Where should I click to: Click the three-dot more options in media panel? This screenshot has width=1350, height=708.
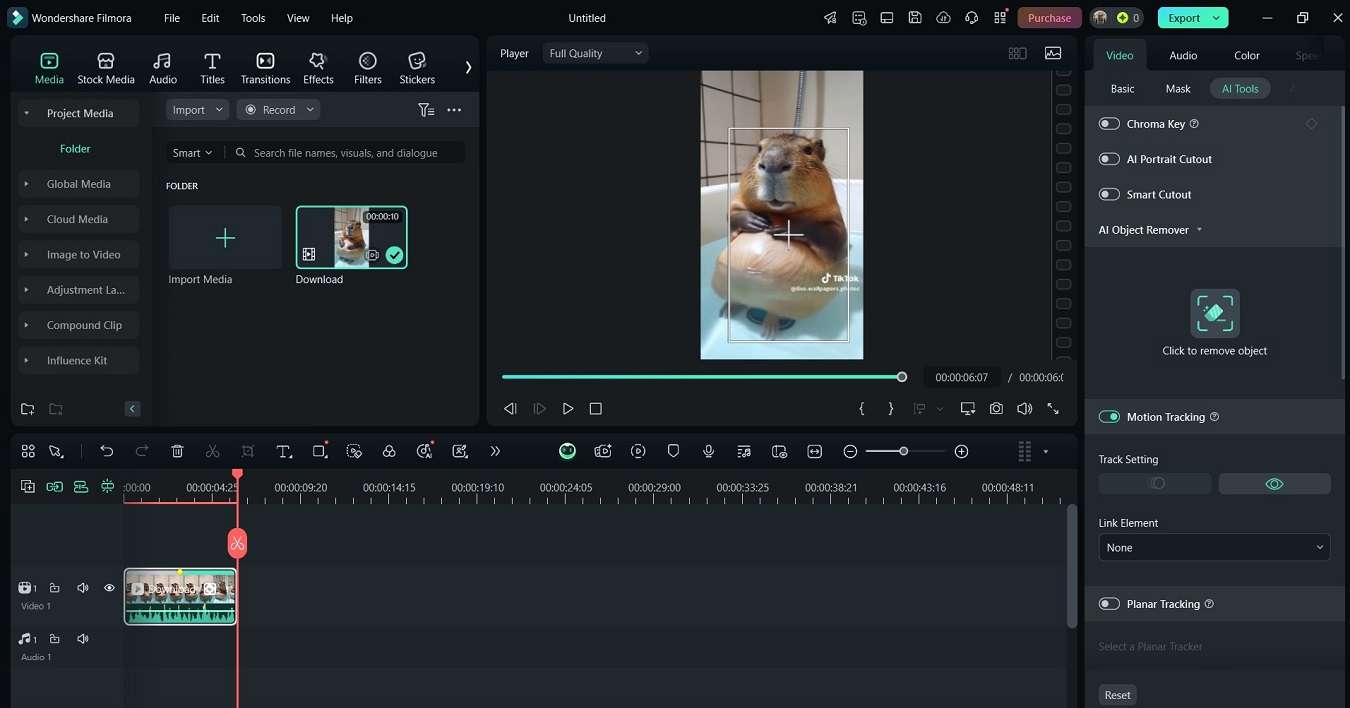click(x=454, y=110)
